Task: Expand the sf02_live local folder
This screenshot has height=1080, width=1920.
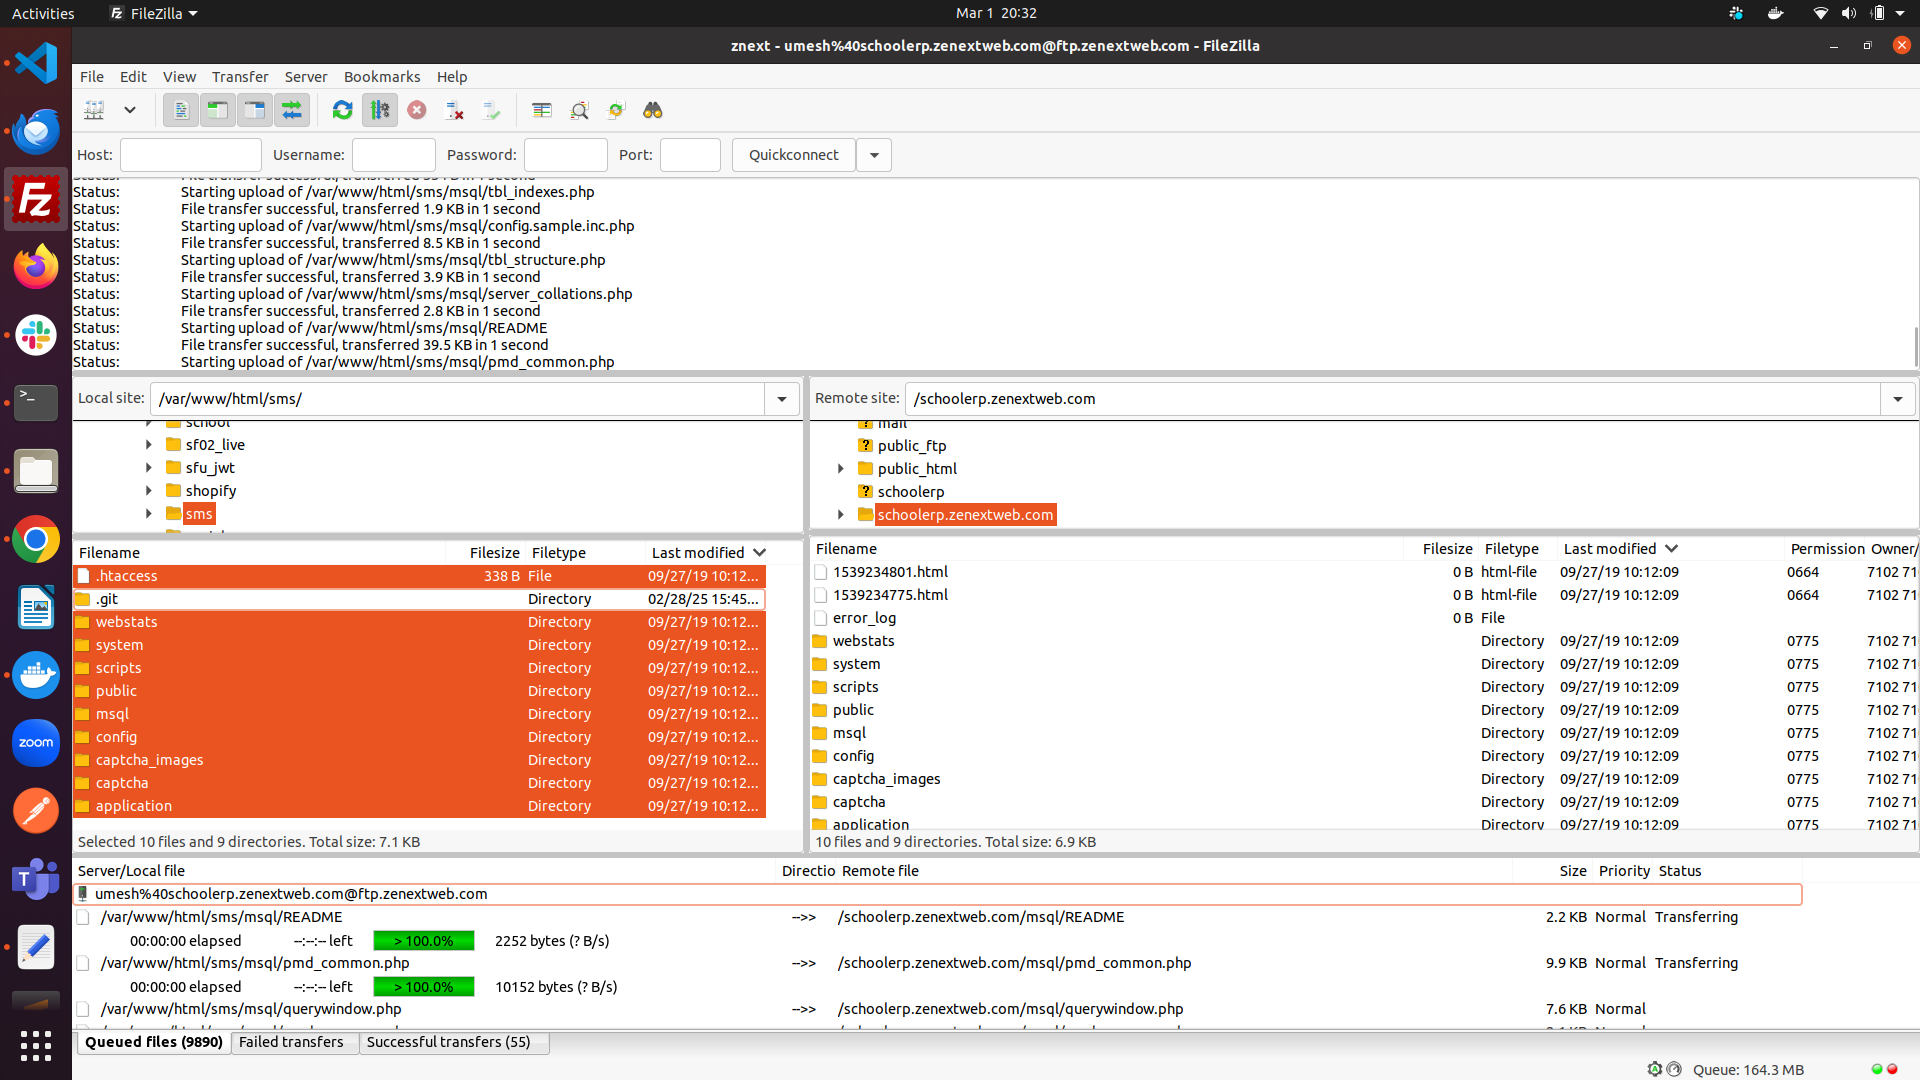Action: tap(149, 445)
